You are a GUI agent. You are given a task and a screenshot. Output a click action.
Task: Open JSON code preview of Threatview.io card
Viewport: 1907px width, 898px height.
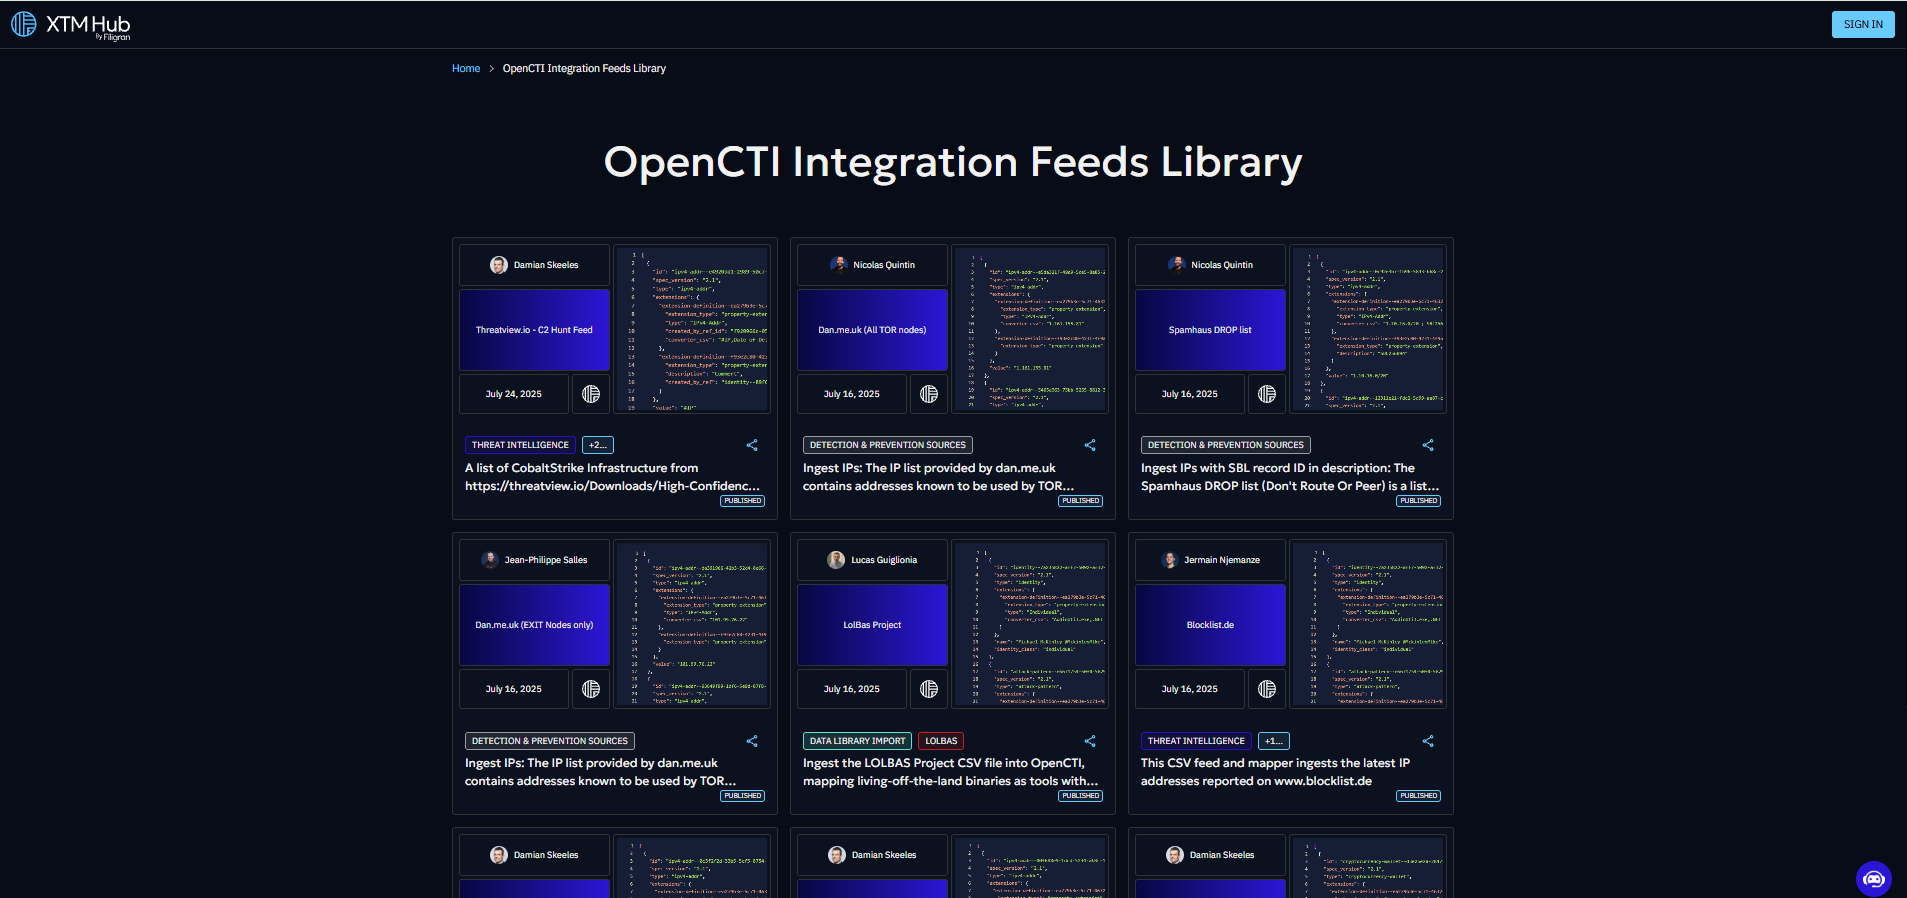click(693, 329)
